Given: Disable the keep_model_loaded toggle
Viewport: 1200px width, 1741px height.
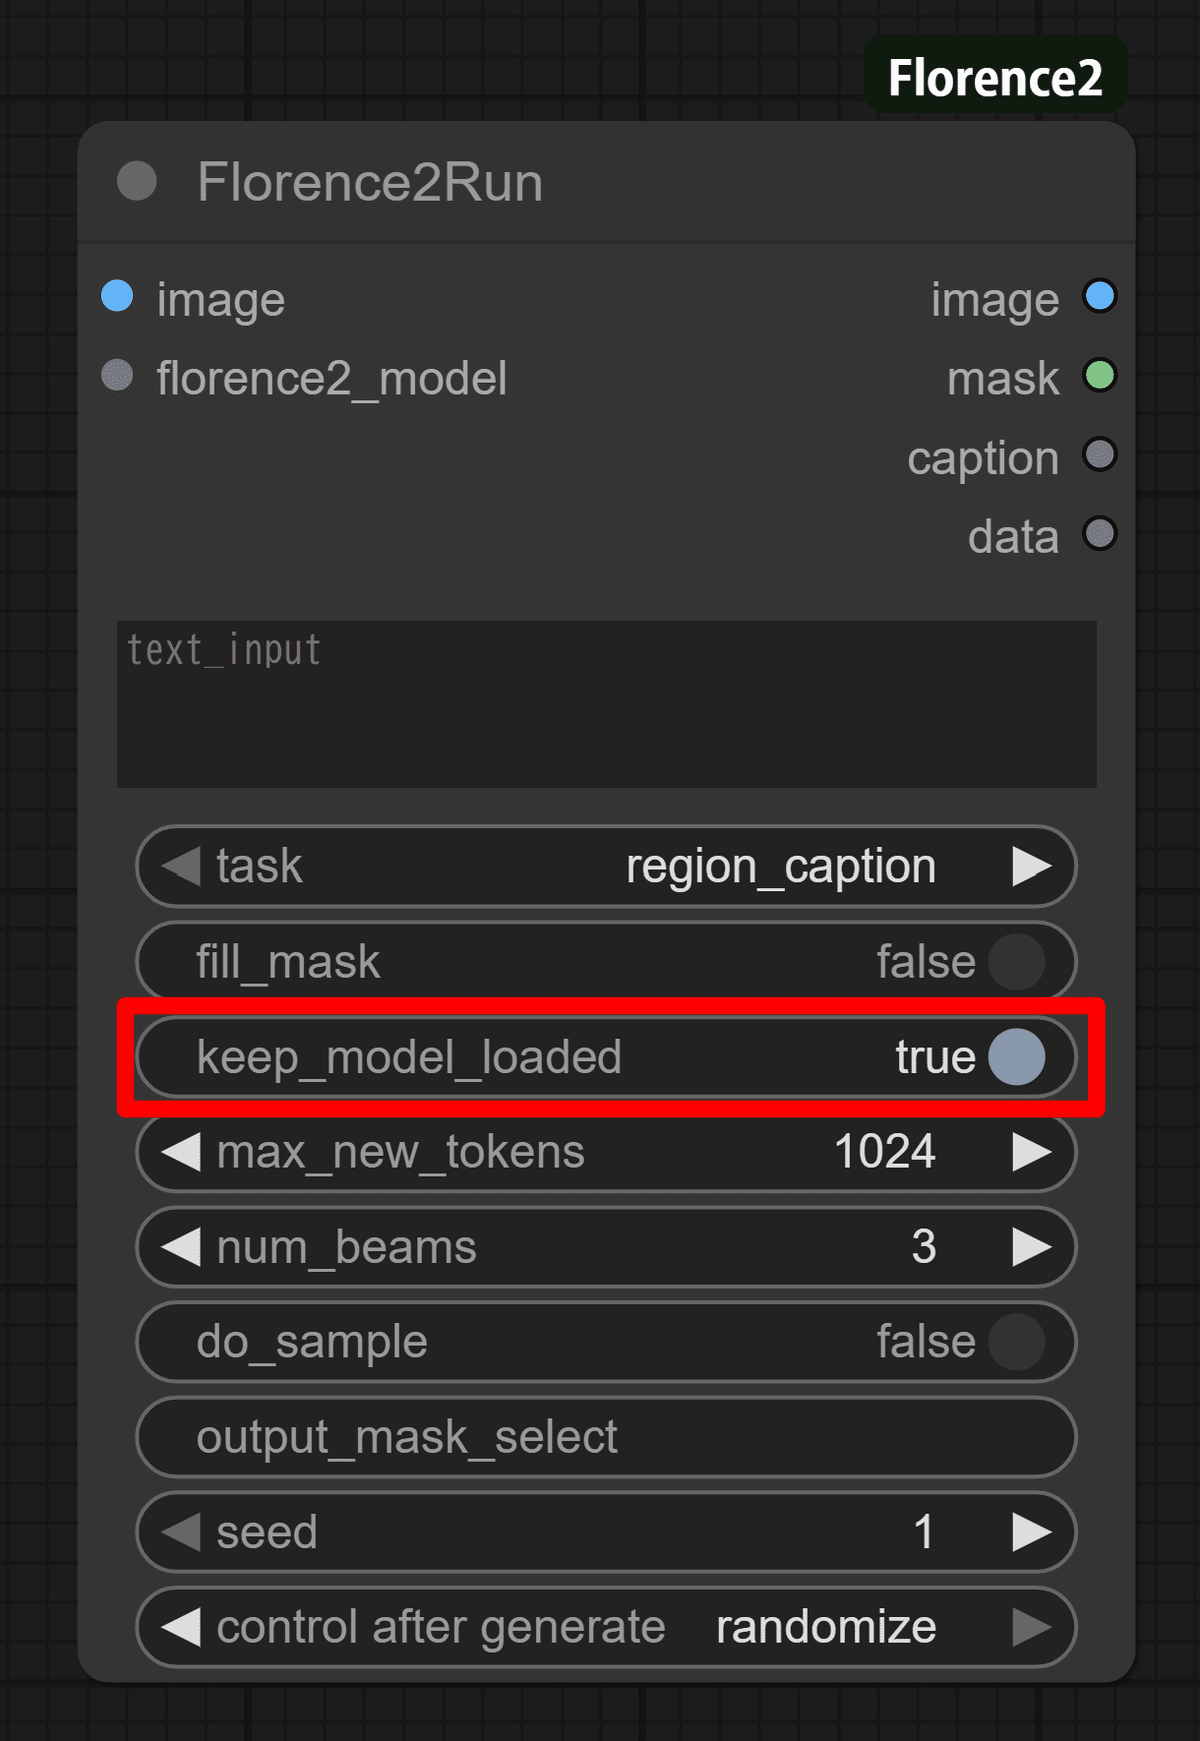Looking at the screenshot, I should tap(1016, 1057).
